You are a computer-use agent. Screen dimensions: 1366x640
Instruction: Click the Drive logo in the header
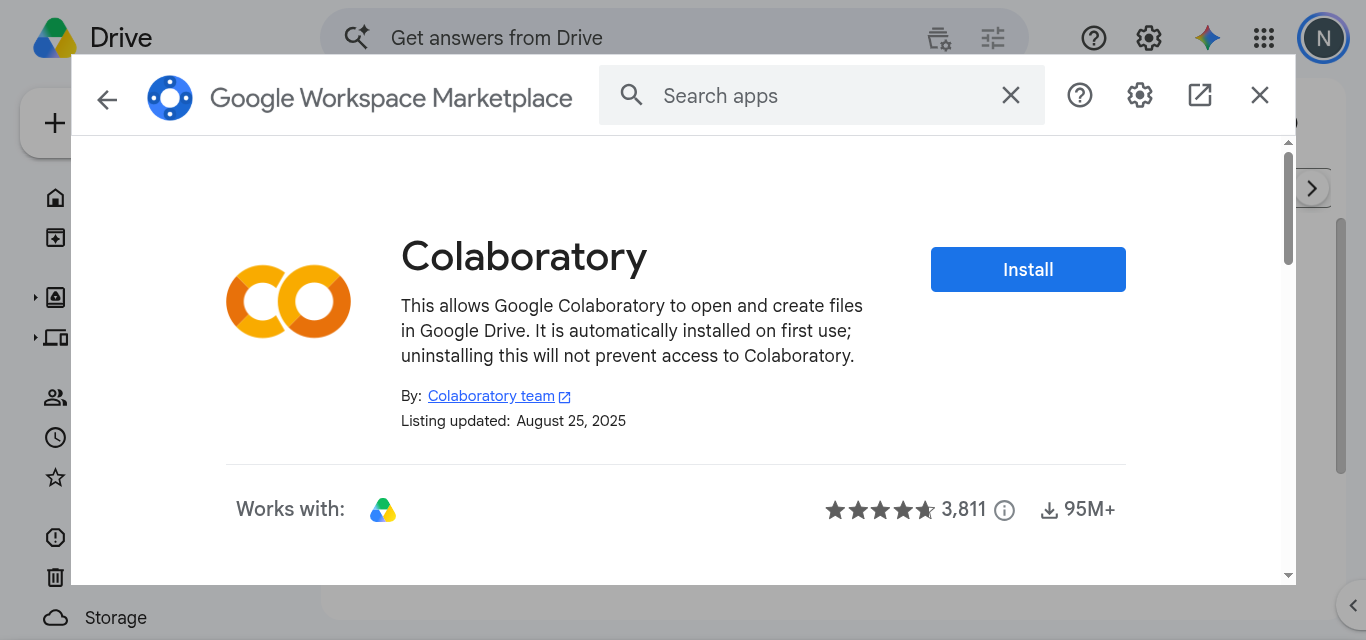point(55,38)
